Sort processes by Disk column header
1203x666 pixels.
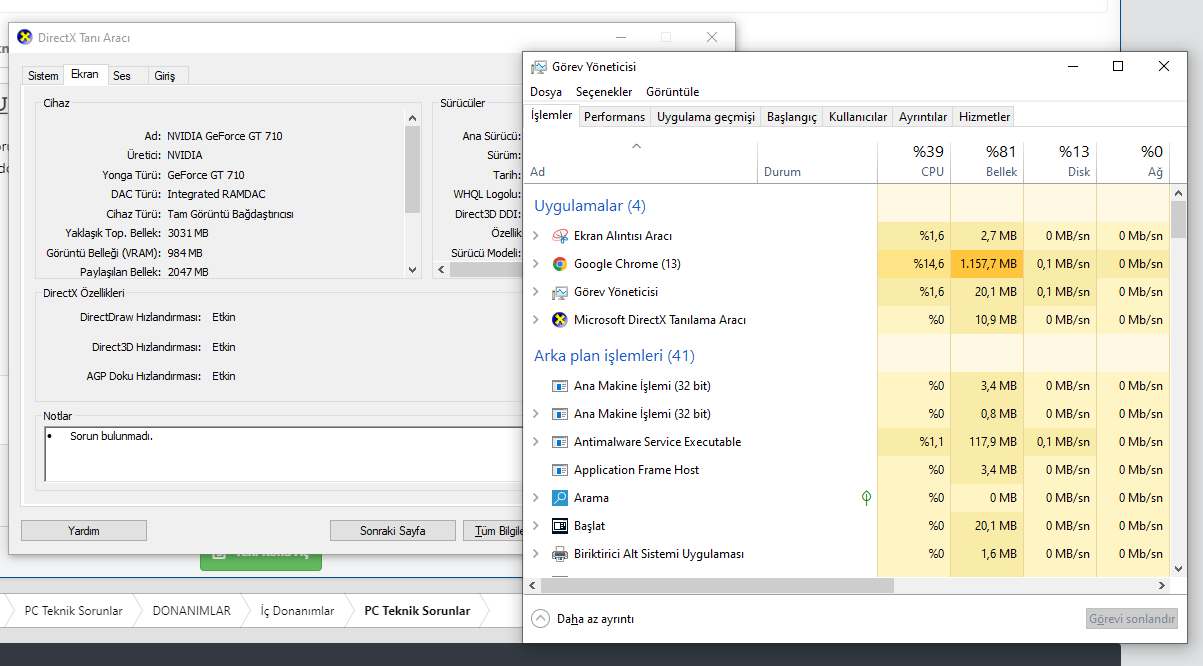click(1060, 162)
